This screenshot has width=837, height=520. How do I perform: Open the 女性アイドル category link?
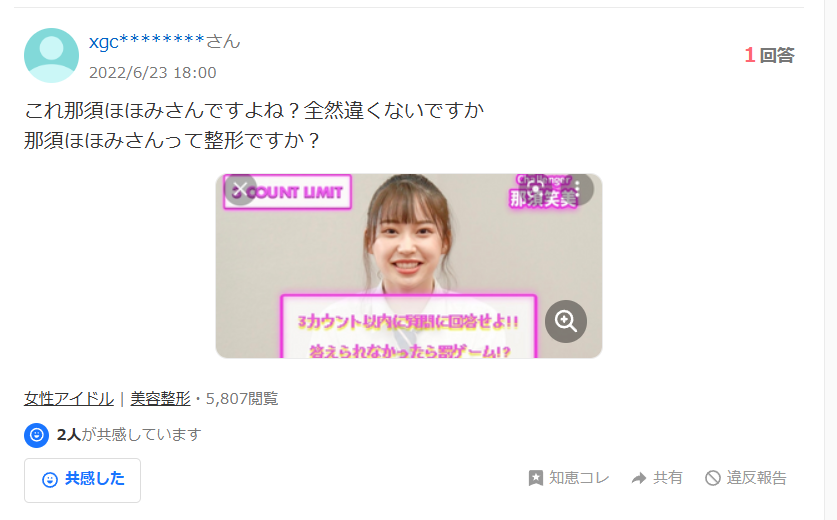[69, 399]
